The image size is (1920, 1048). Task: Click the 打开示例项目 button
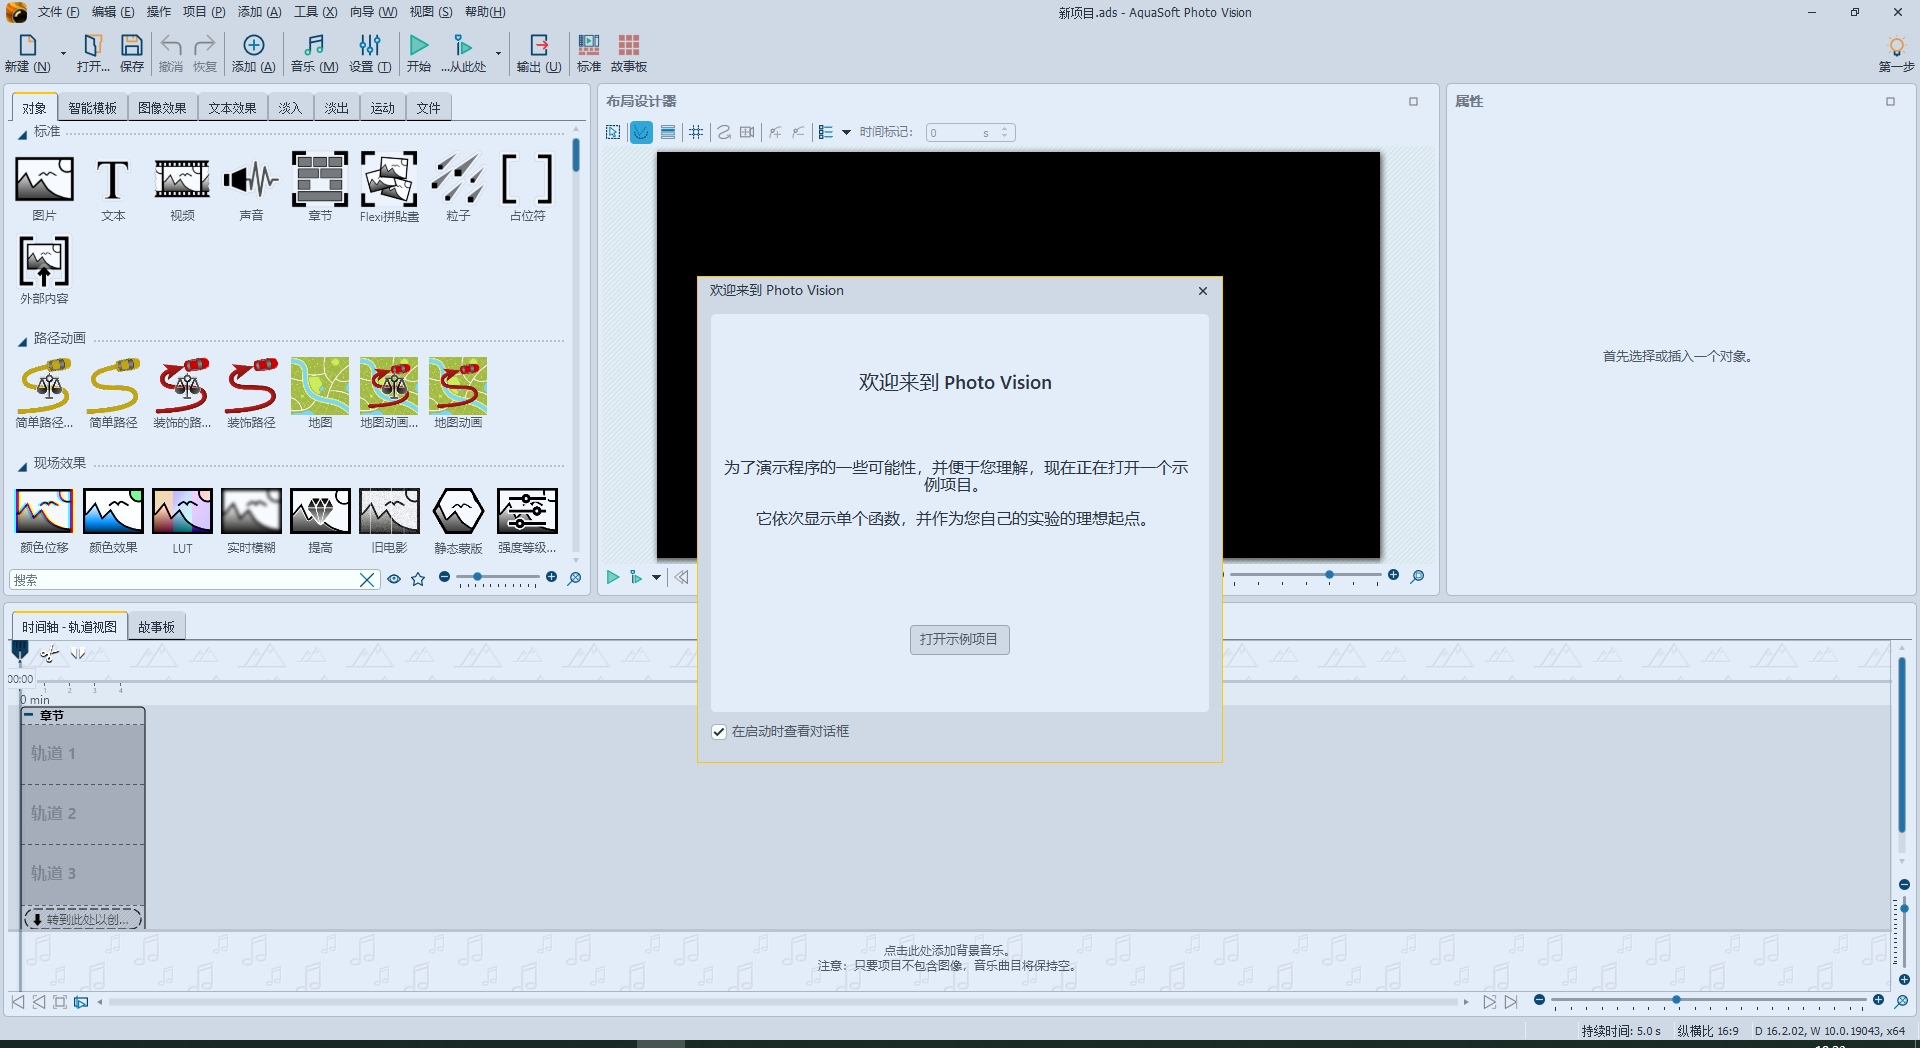coord(959,639)
